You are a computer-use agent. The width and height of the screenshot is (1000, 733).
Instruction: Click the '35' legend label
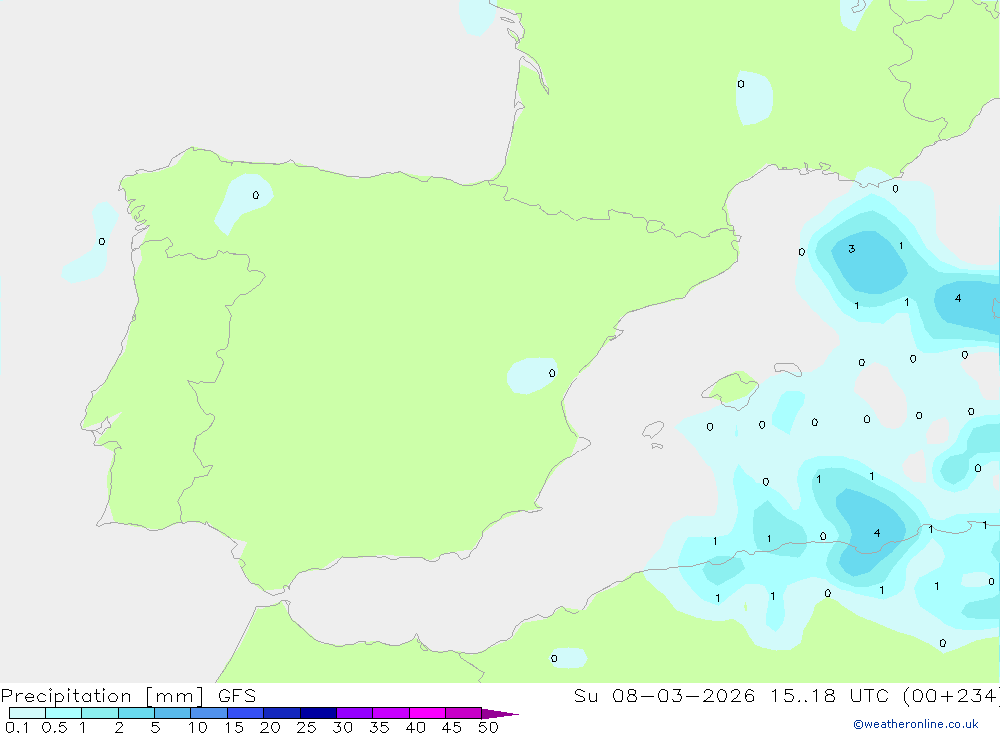tap(379, 727)
